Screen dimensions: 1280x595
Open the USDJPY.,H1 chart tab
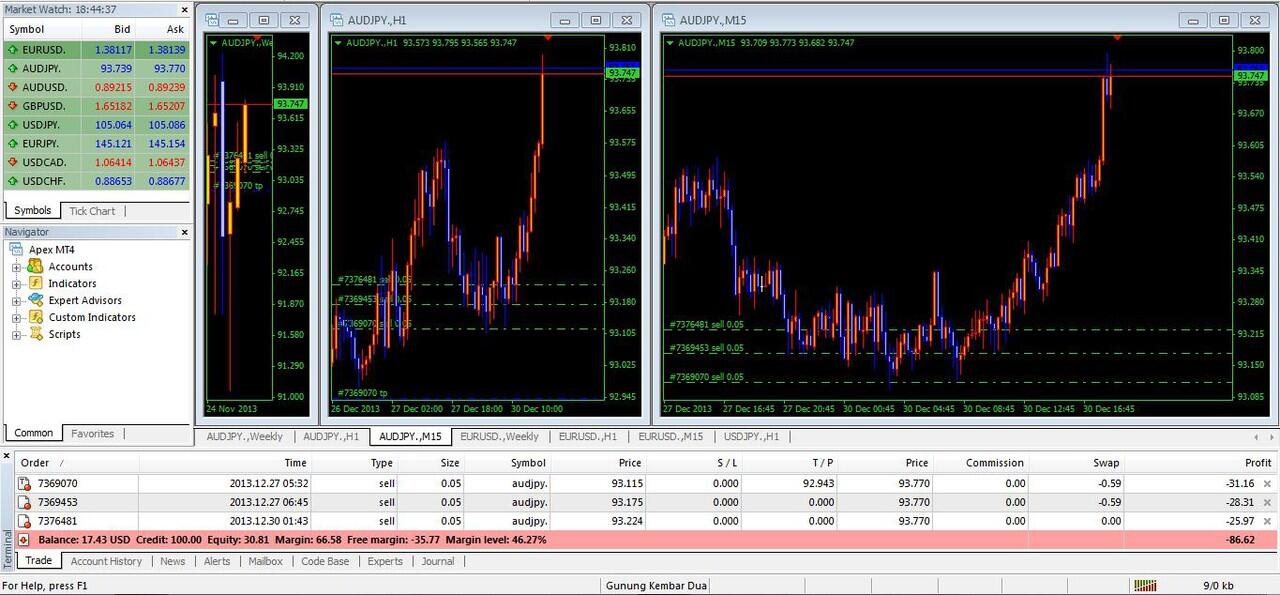752,436
